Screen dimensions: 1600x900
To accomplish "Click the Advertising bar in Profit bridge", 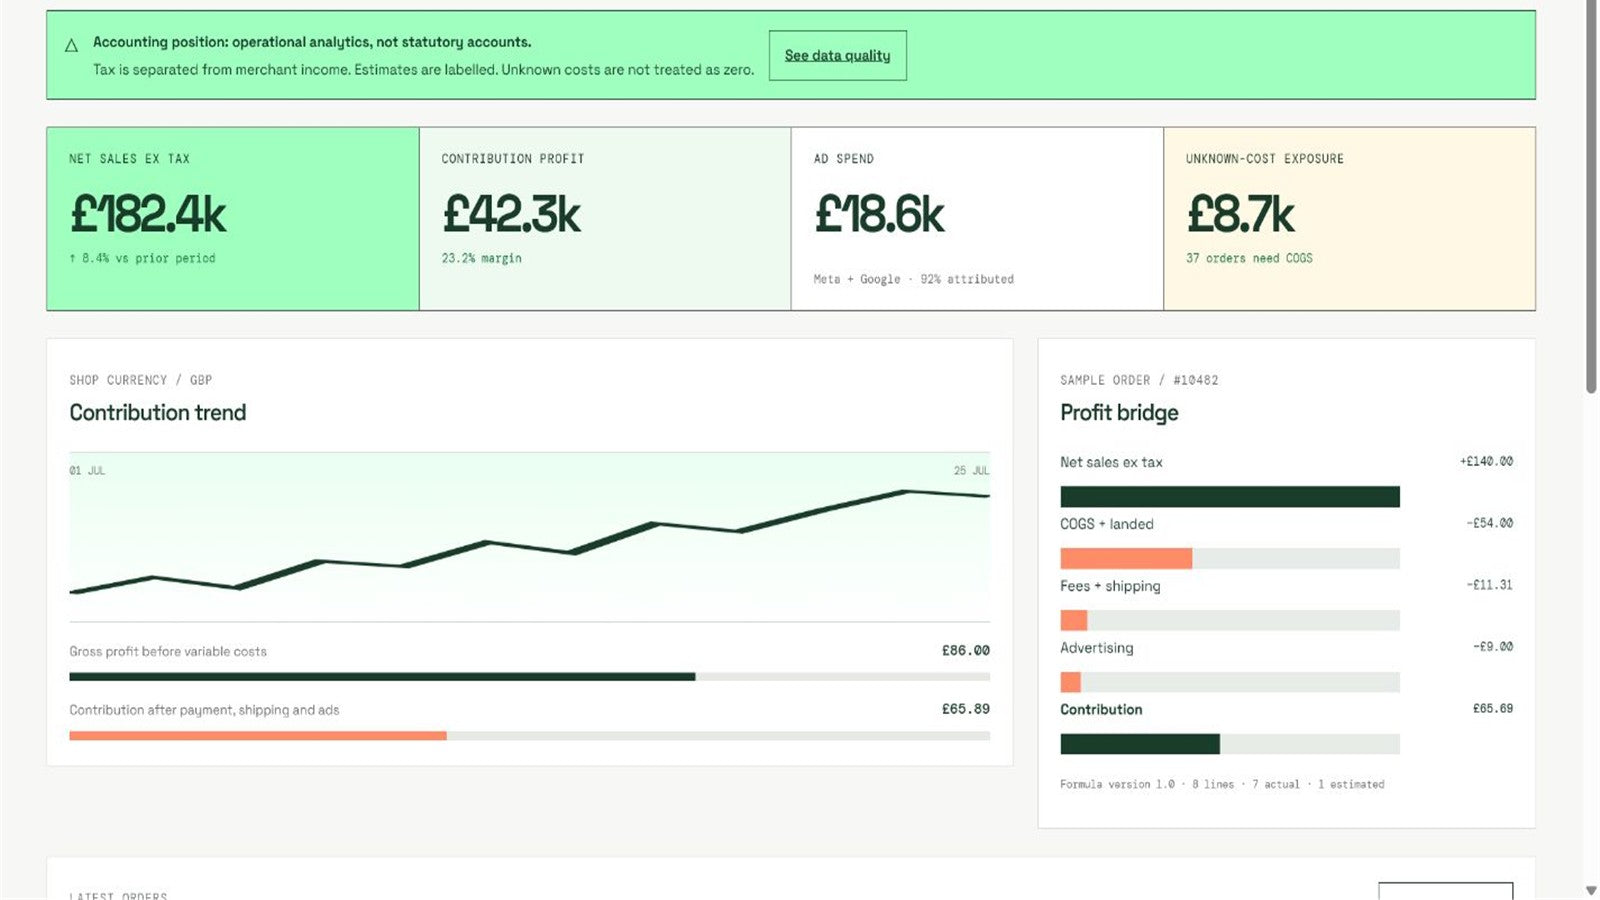I will tap(1230, 682).
